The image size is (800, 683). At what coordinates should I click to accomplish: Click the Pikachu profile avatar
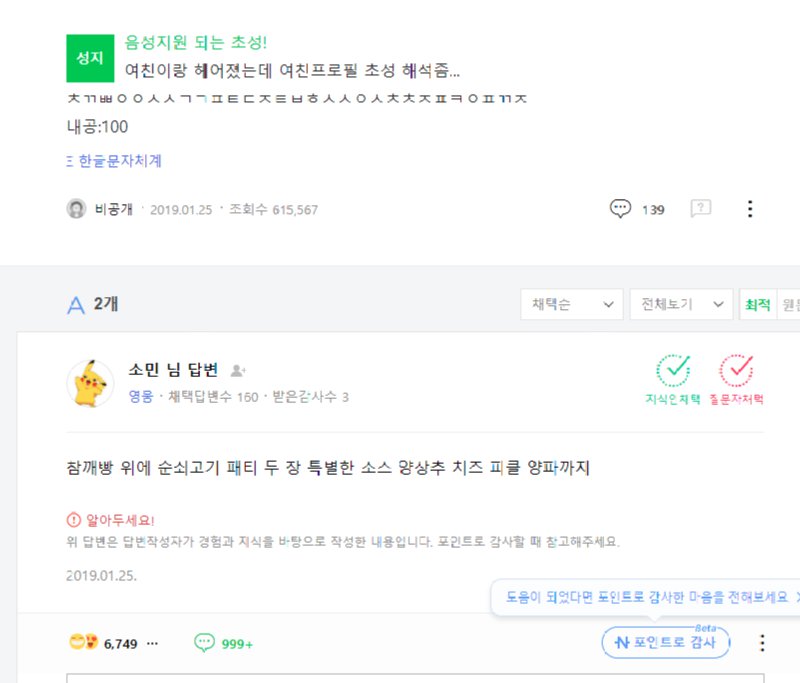90,383
